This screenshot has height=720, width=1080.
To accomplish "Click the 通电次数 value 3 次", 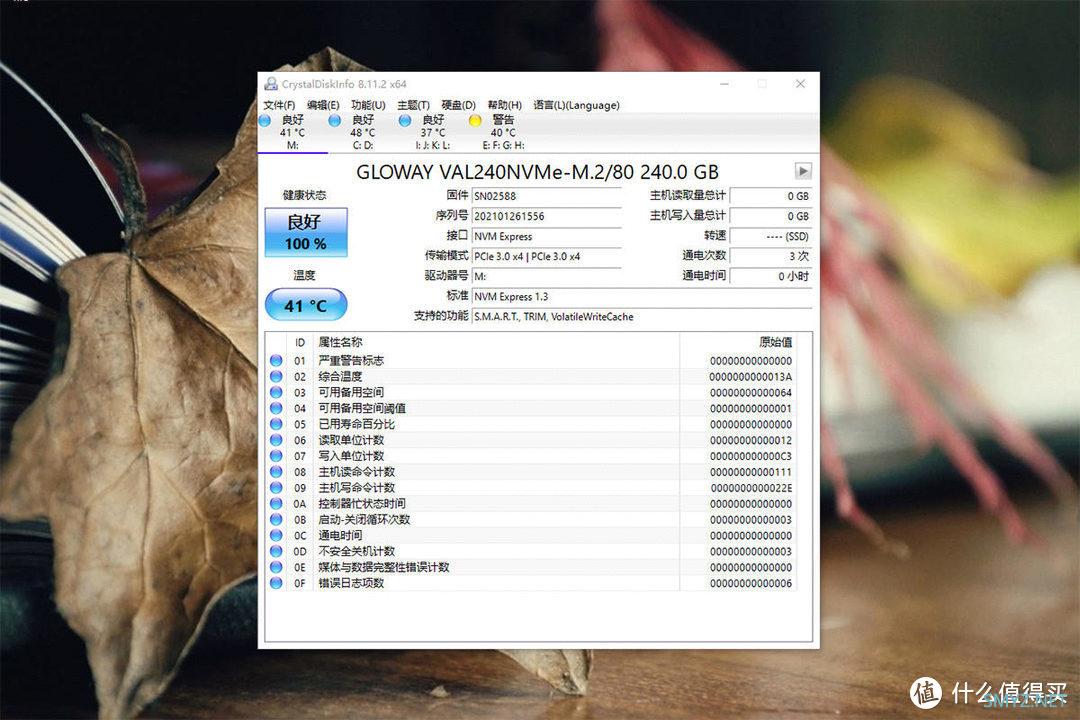I will [771, 256].
